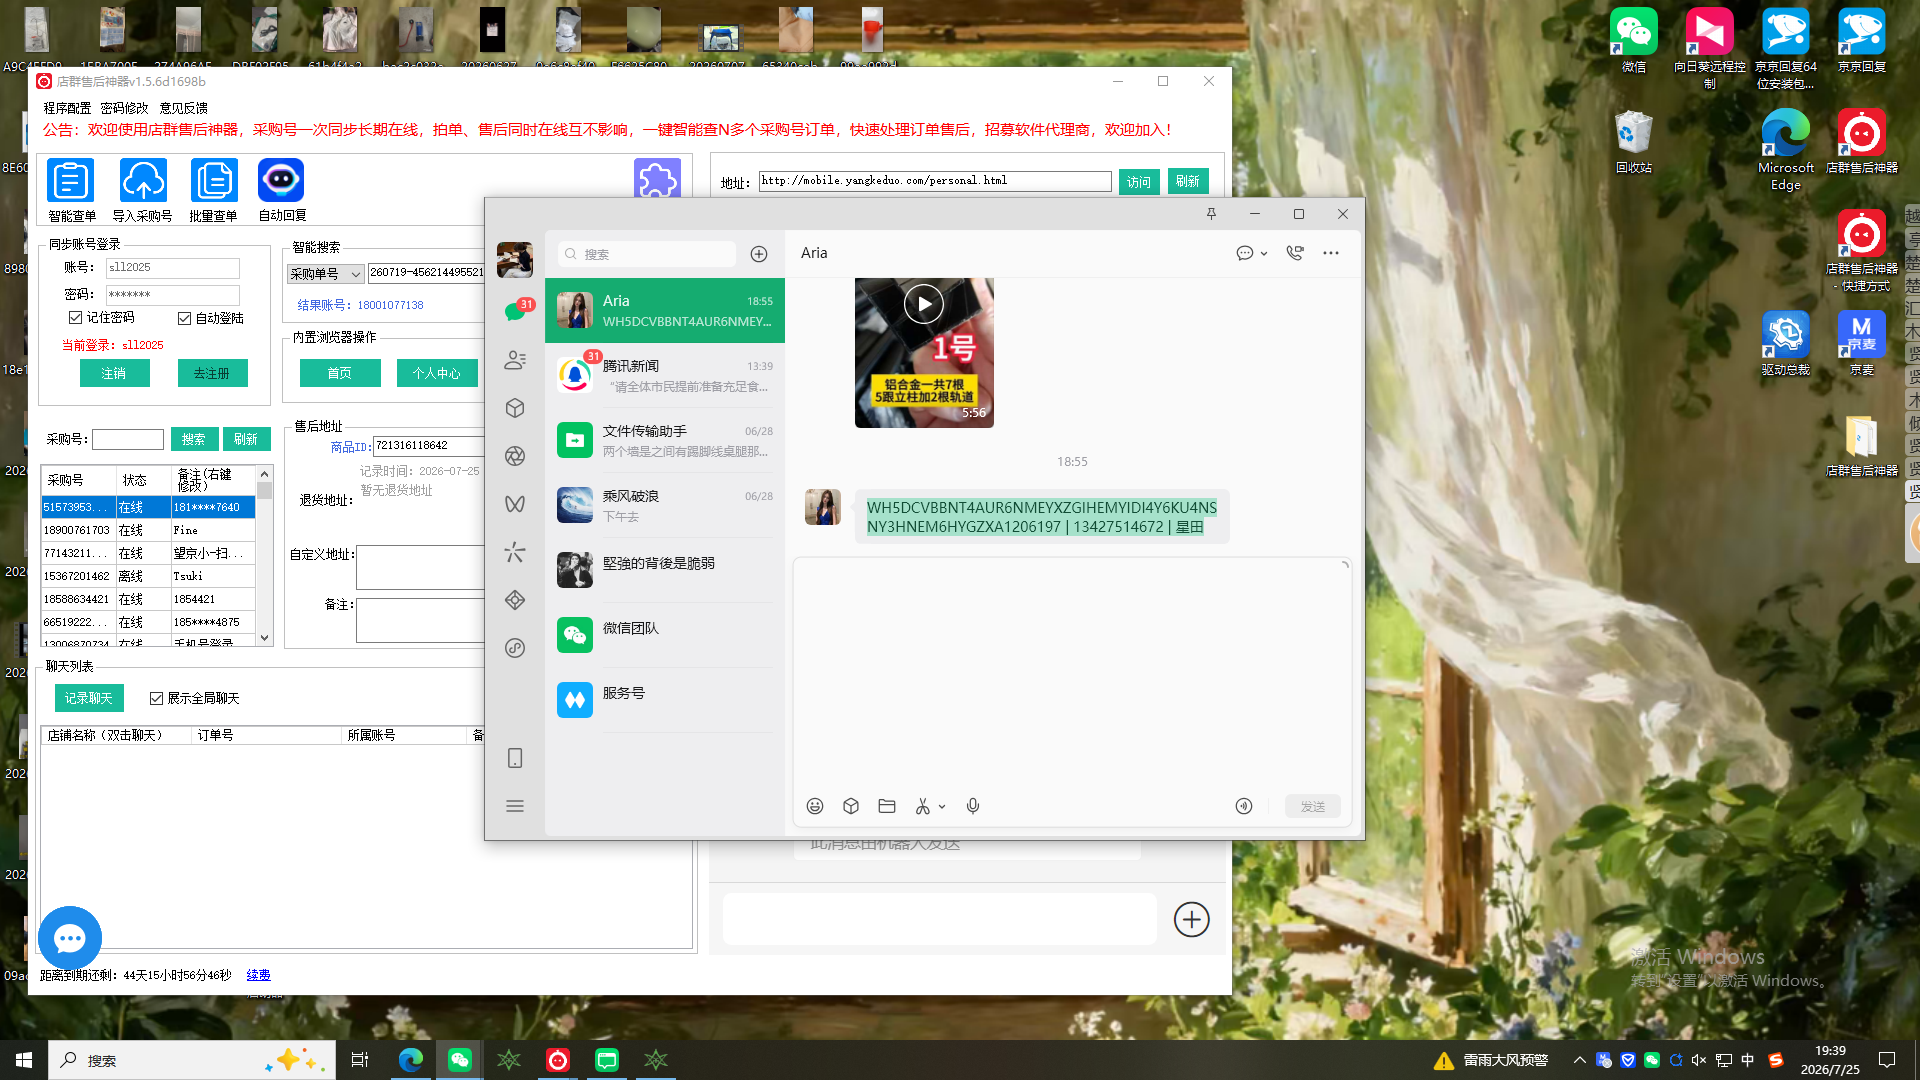This screenshot has width=1920, height=1080.
Task: Toggle 记住密码 checkbox
Action: pos(75,318)
